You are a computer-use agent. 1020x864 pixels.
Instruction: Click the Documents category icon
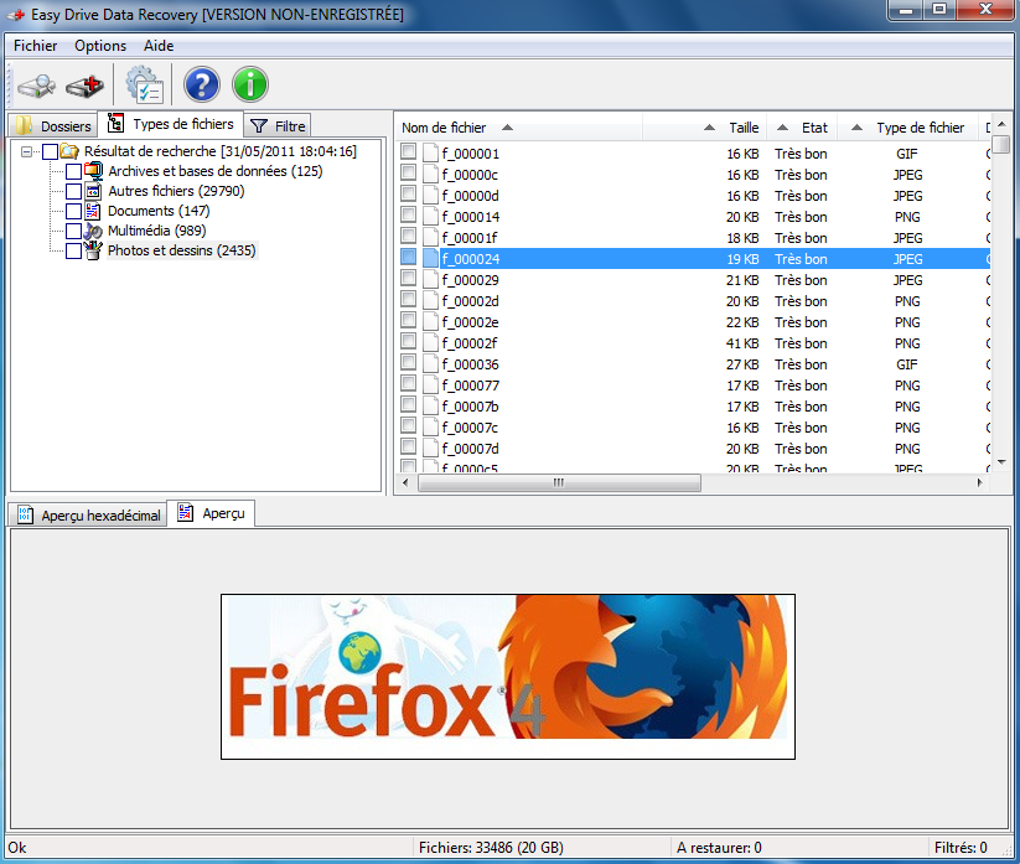(94, 211)
